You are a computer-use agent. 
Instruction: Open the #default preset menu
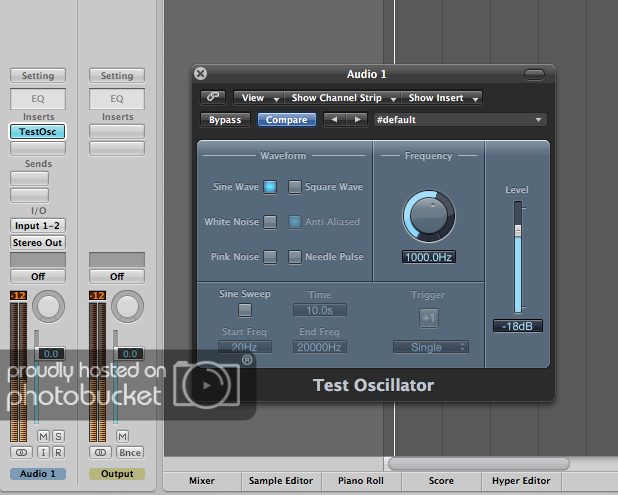[x=460, y=120]
